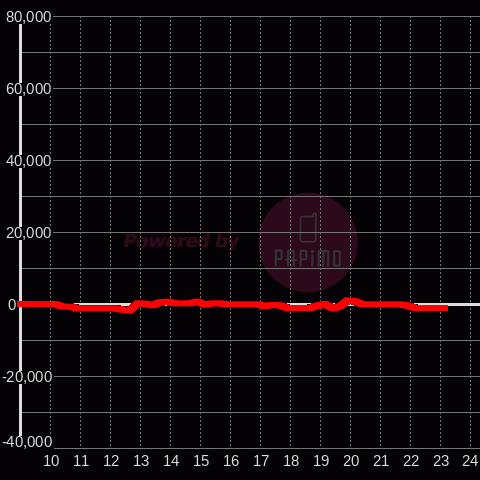
Task: Click the red line peak near hour 20
Action: [x=348, y=300]
